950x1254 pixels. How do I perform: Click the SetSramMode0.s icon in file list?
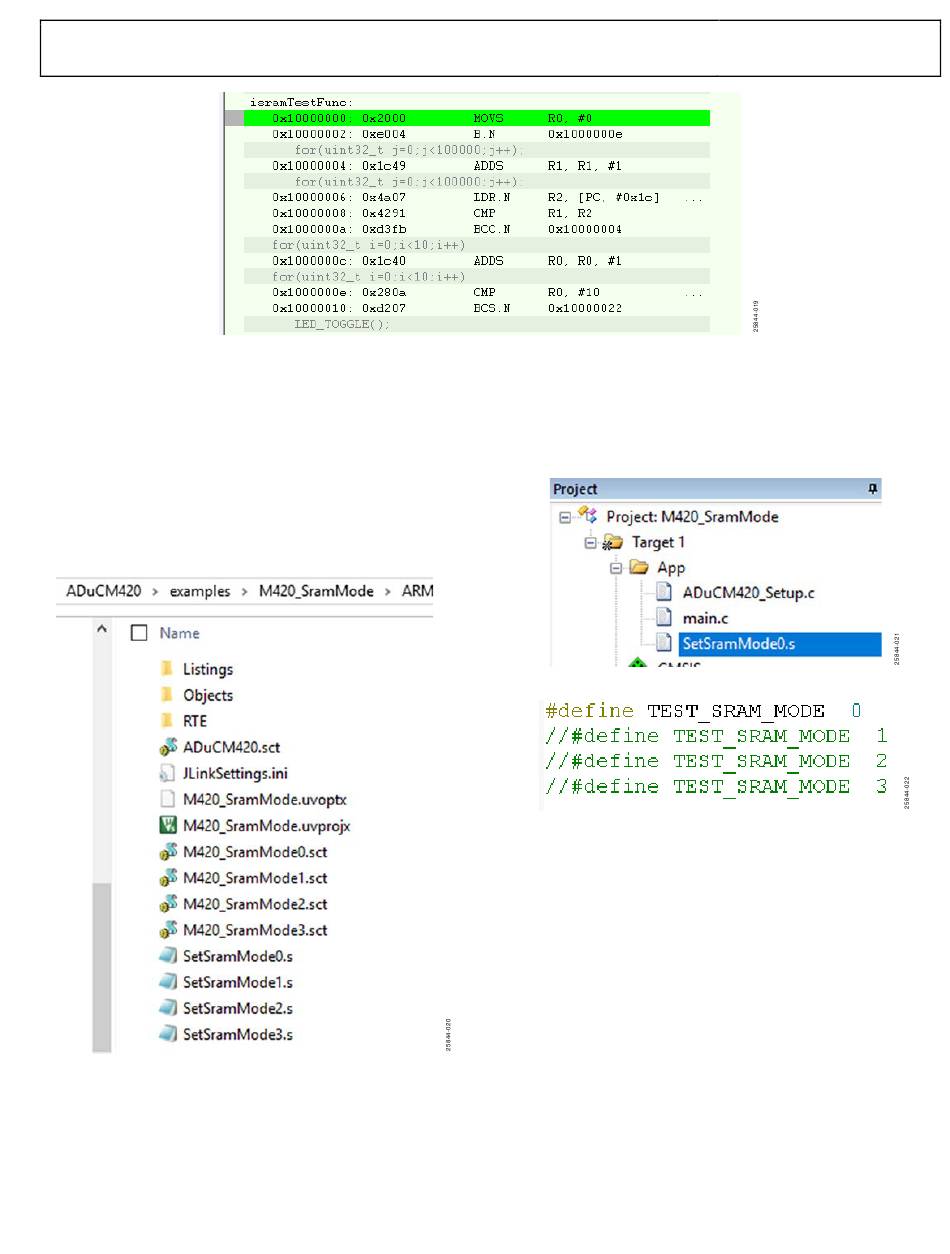click(168, 956)
